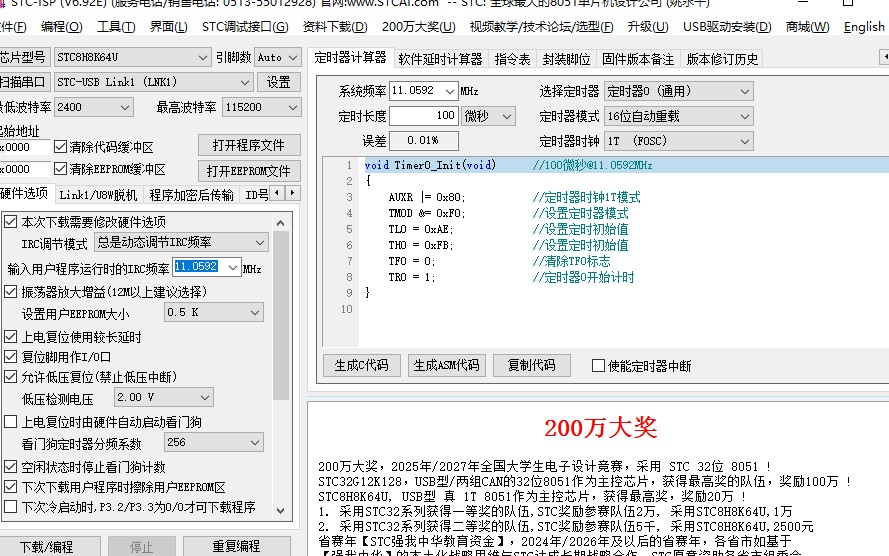Open chip model dropdown STC8H8K64U
Viewport: 889px width, 556px height.
tap(133, 57)
